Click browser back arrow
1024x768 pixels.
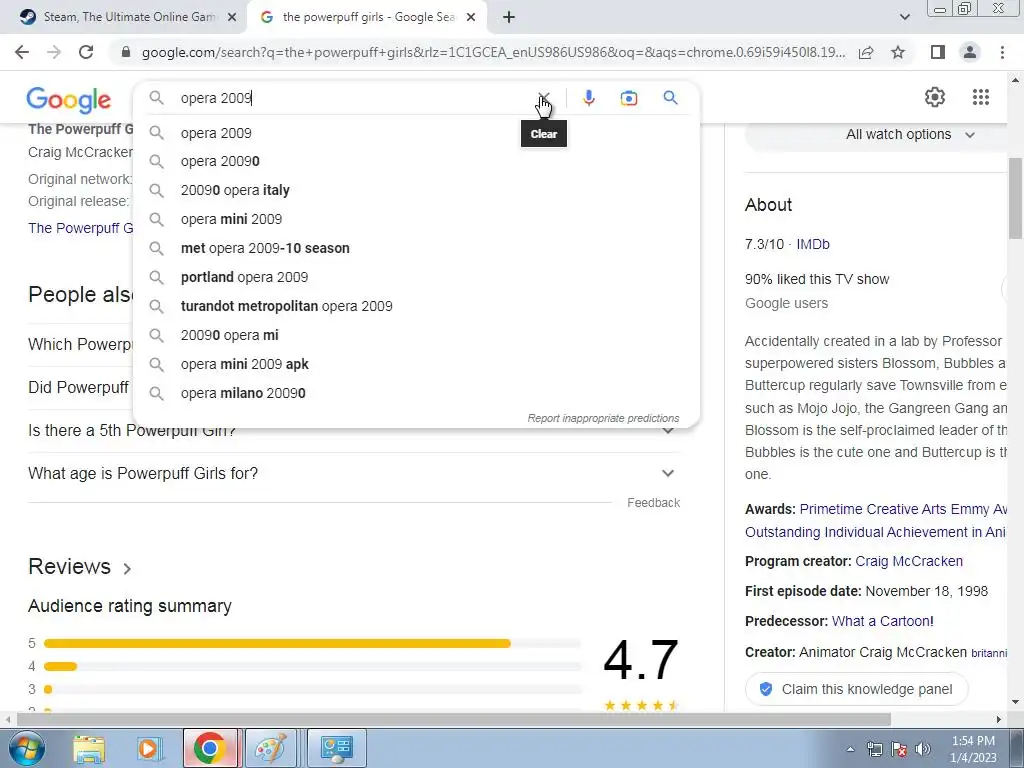pos(22,52)
